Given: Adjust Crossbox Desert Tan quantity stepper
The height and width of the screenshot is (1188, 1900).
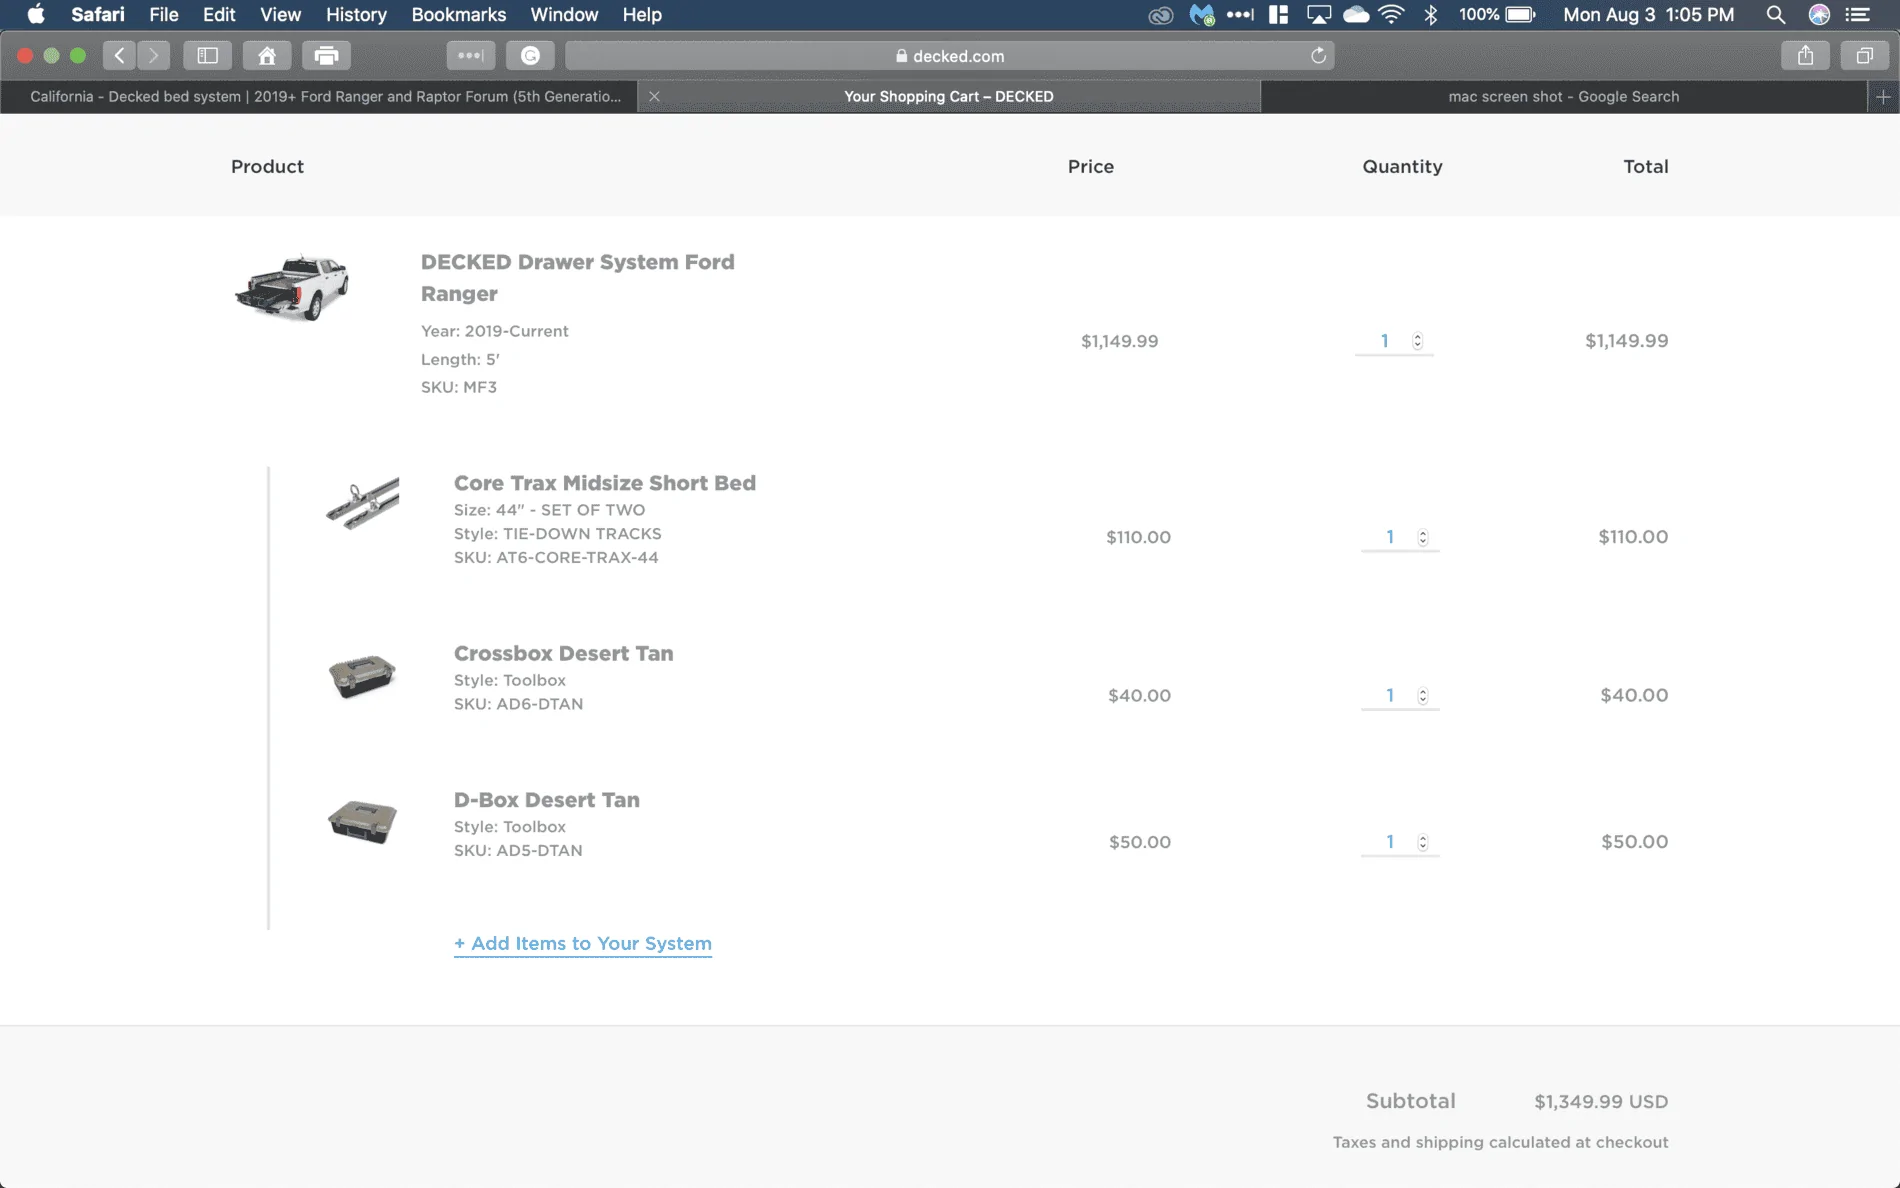Looking at the screenshot, I should [x=1422, y=695].
